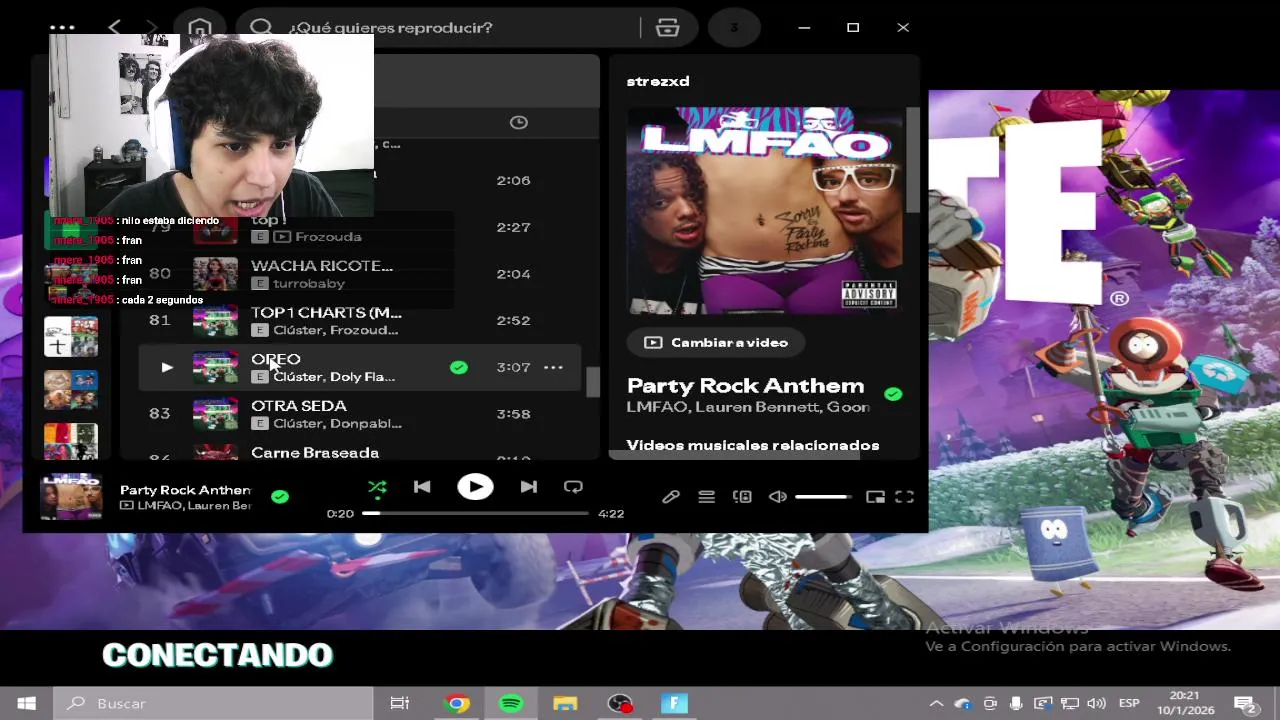Select the 'Carne Braseada' track

[315, 452]
